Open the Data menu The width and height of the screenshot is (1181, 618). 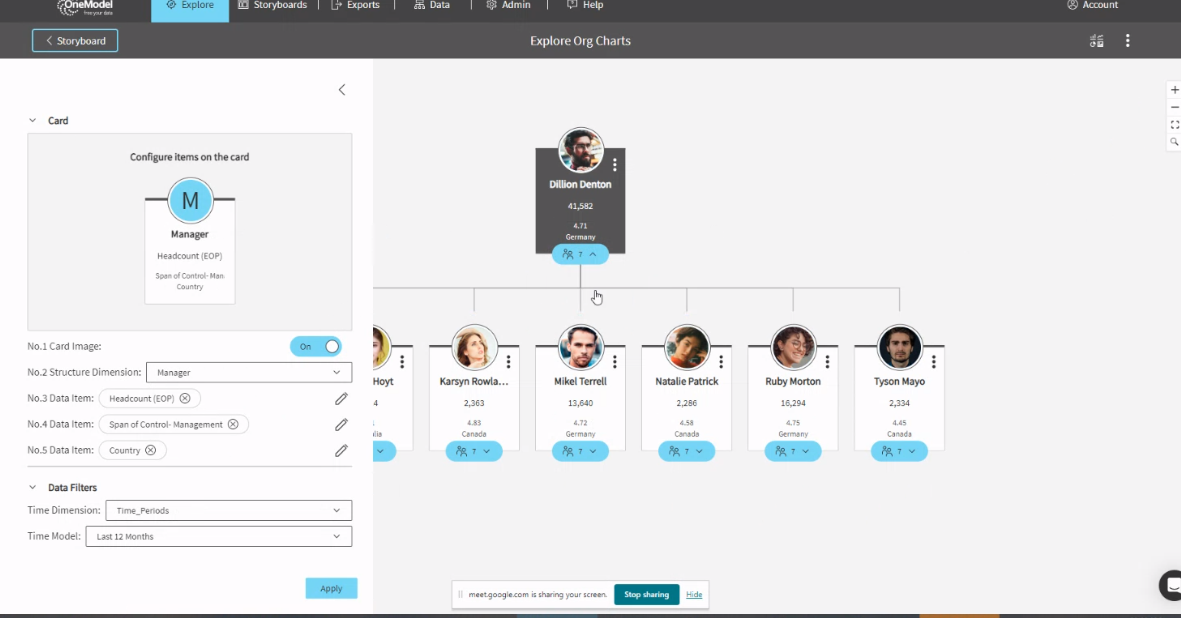coord(432,5)
